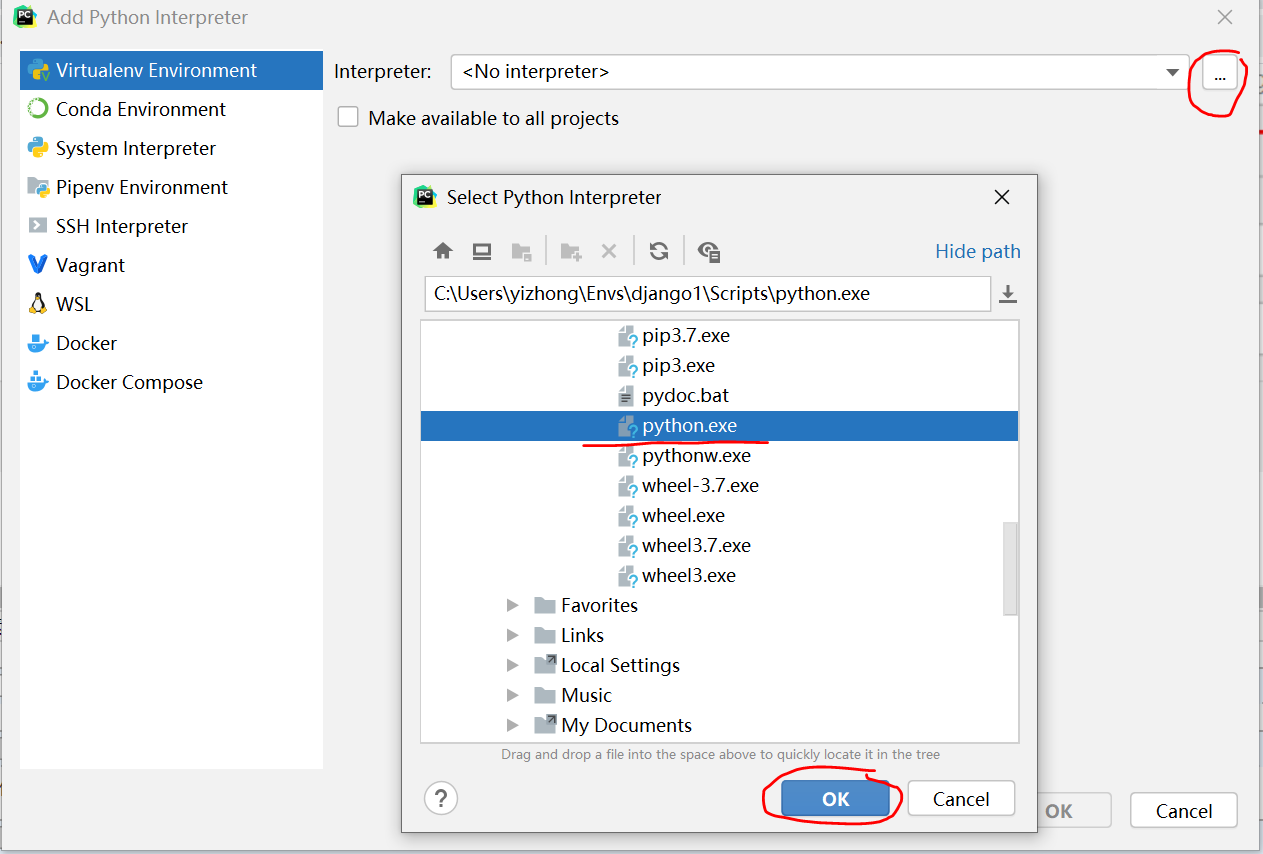This screenshot has width=1263, height=854.
Task: Refresh the file tree
Action: pos(658,251)
